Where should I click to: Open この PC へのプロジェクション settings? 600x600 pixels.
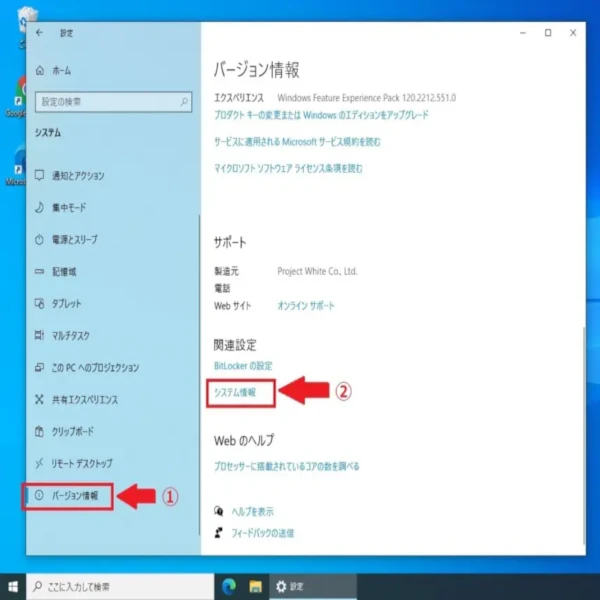pos(95,368)
